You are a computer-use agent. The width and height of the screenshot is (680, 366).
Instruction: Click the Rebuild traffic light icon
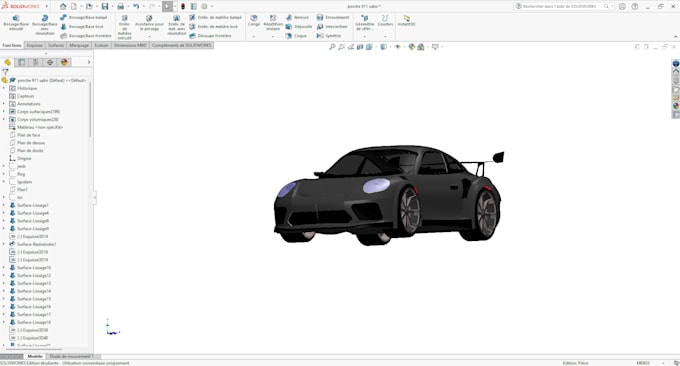(183, 7)
